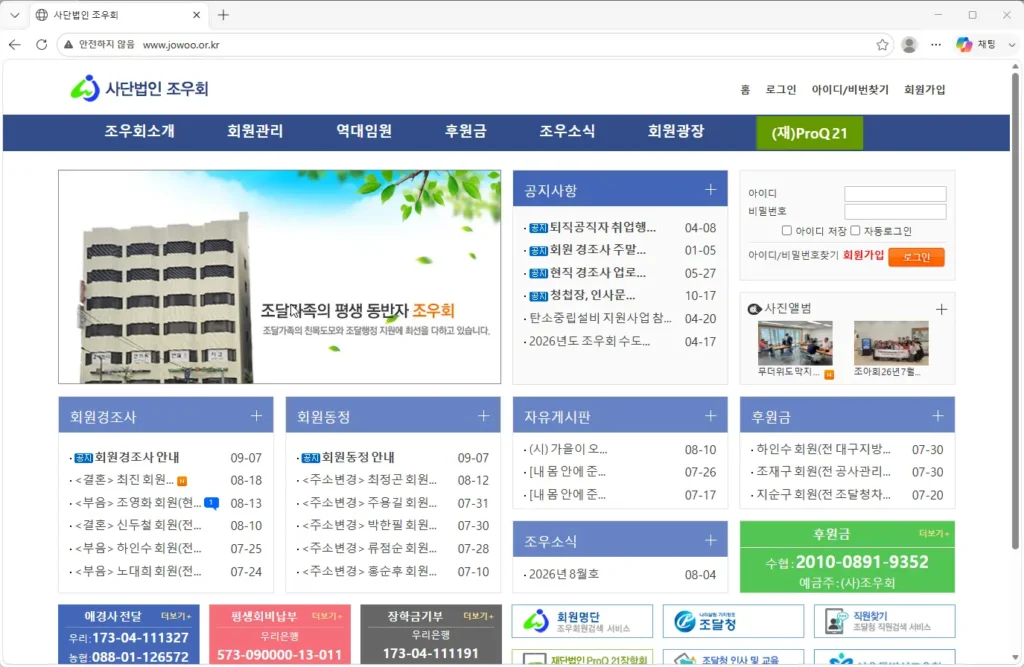The width and height of the screenshot is (1024, 667).
Task: Open 더보기+ on the green 후원금 banner
Action: tap(934, 534)
